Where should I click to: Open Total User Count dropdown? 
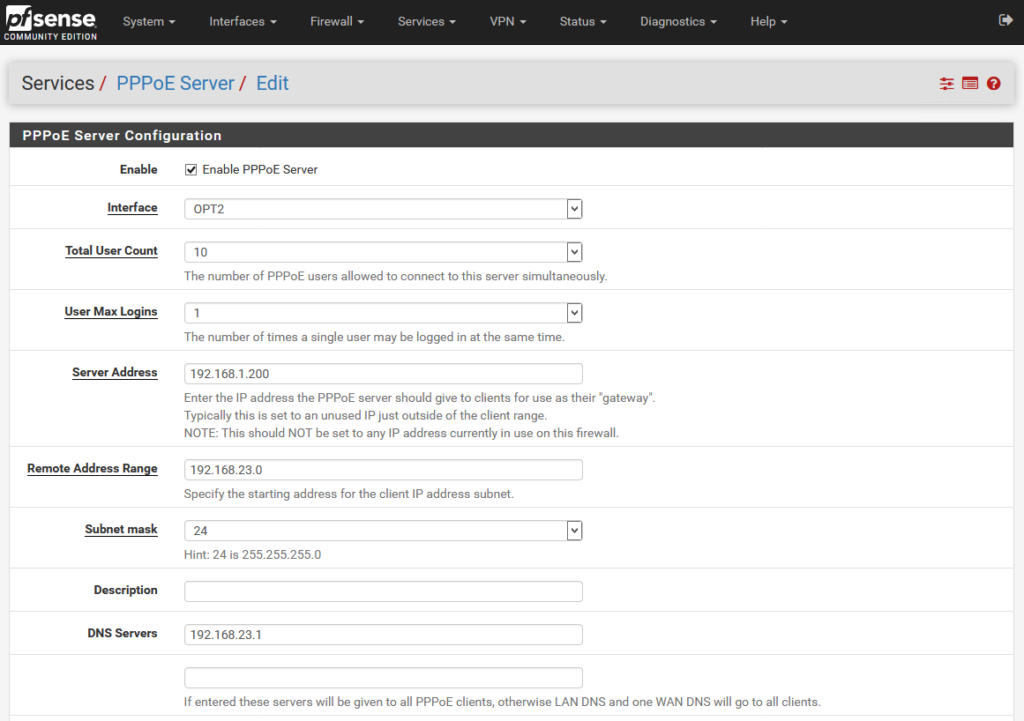point(383,252)
